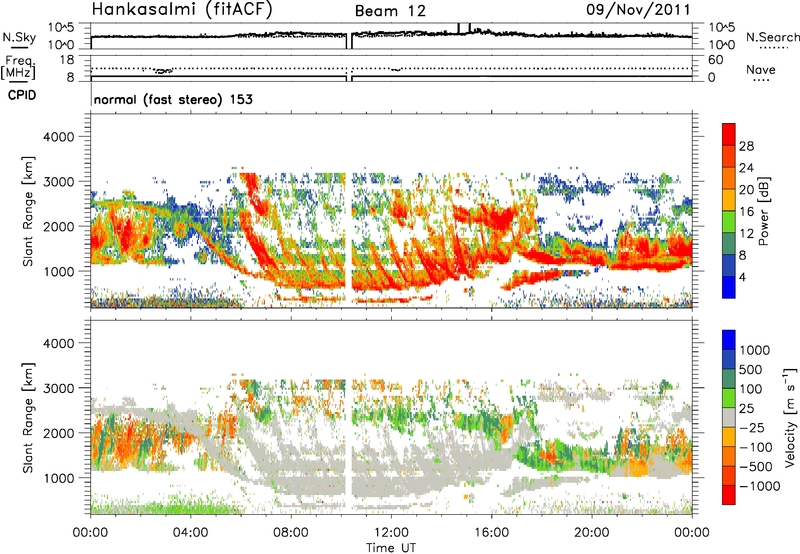Click the 08:00 time axis tick label
This screenshot has height=554, width=800.
click(291, 533)
